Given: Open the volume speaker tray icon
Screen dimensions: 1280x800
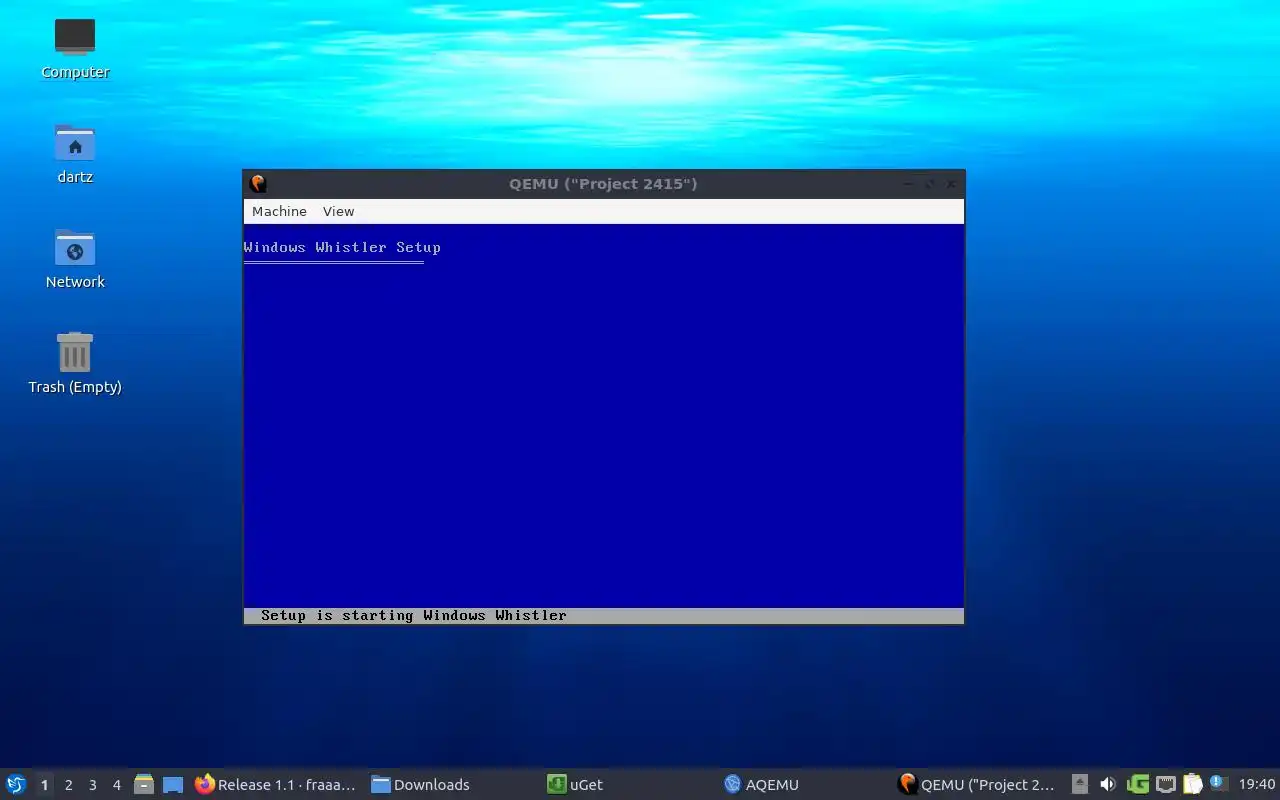Looking at the screenshot, I should (x=1107, y=785).
